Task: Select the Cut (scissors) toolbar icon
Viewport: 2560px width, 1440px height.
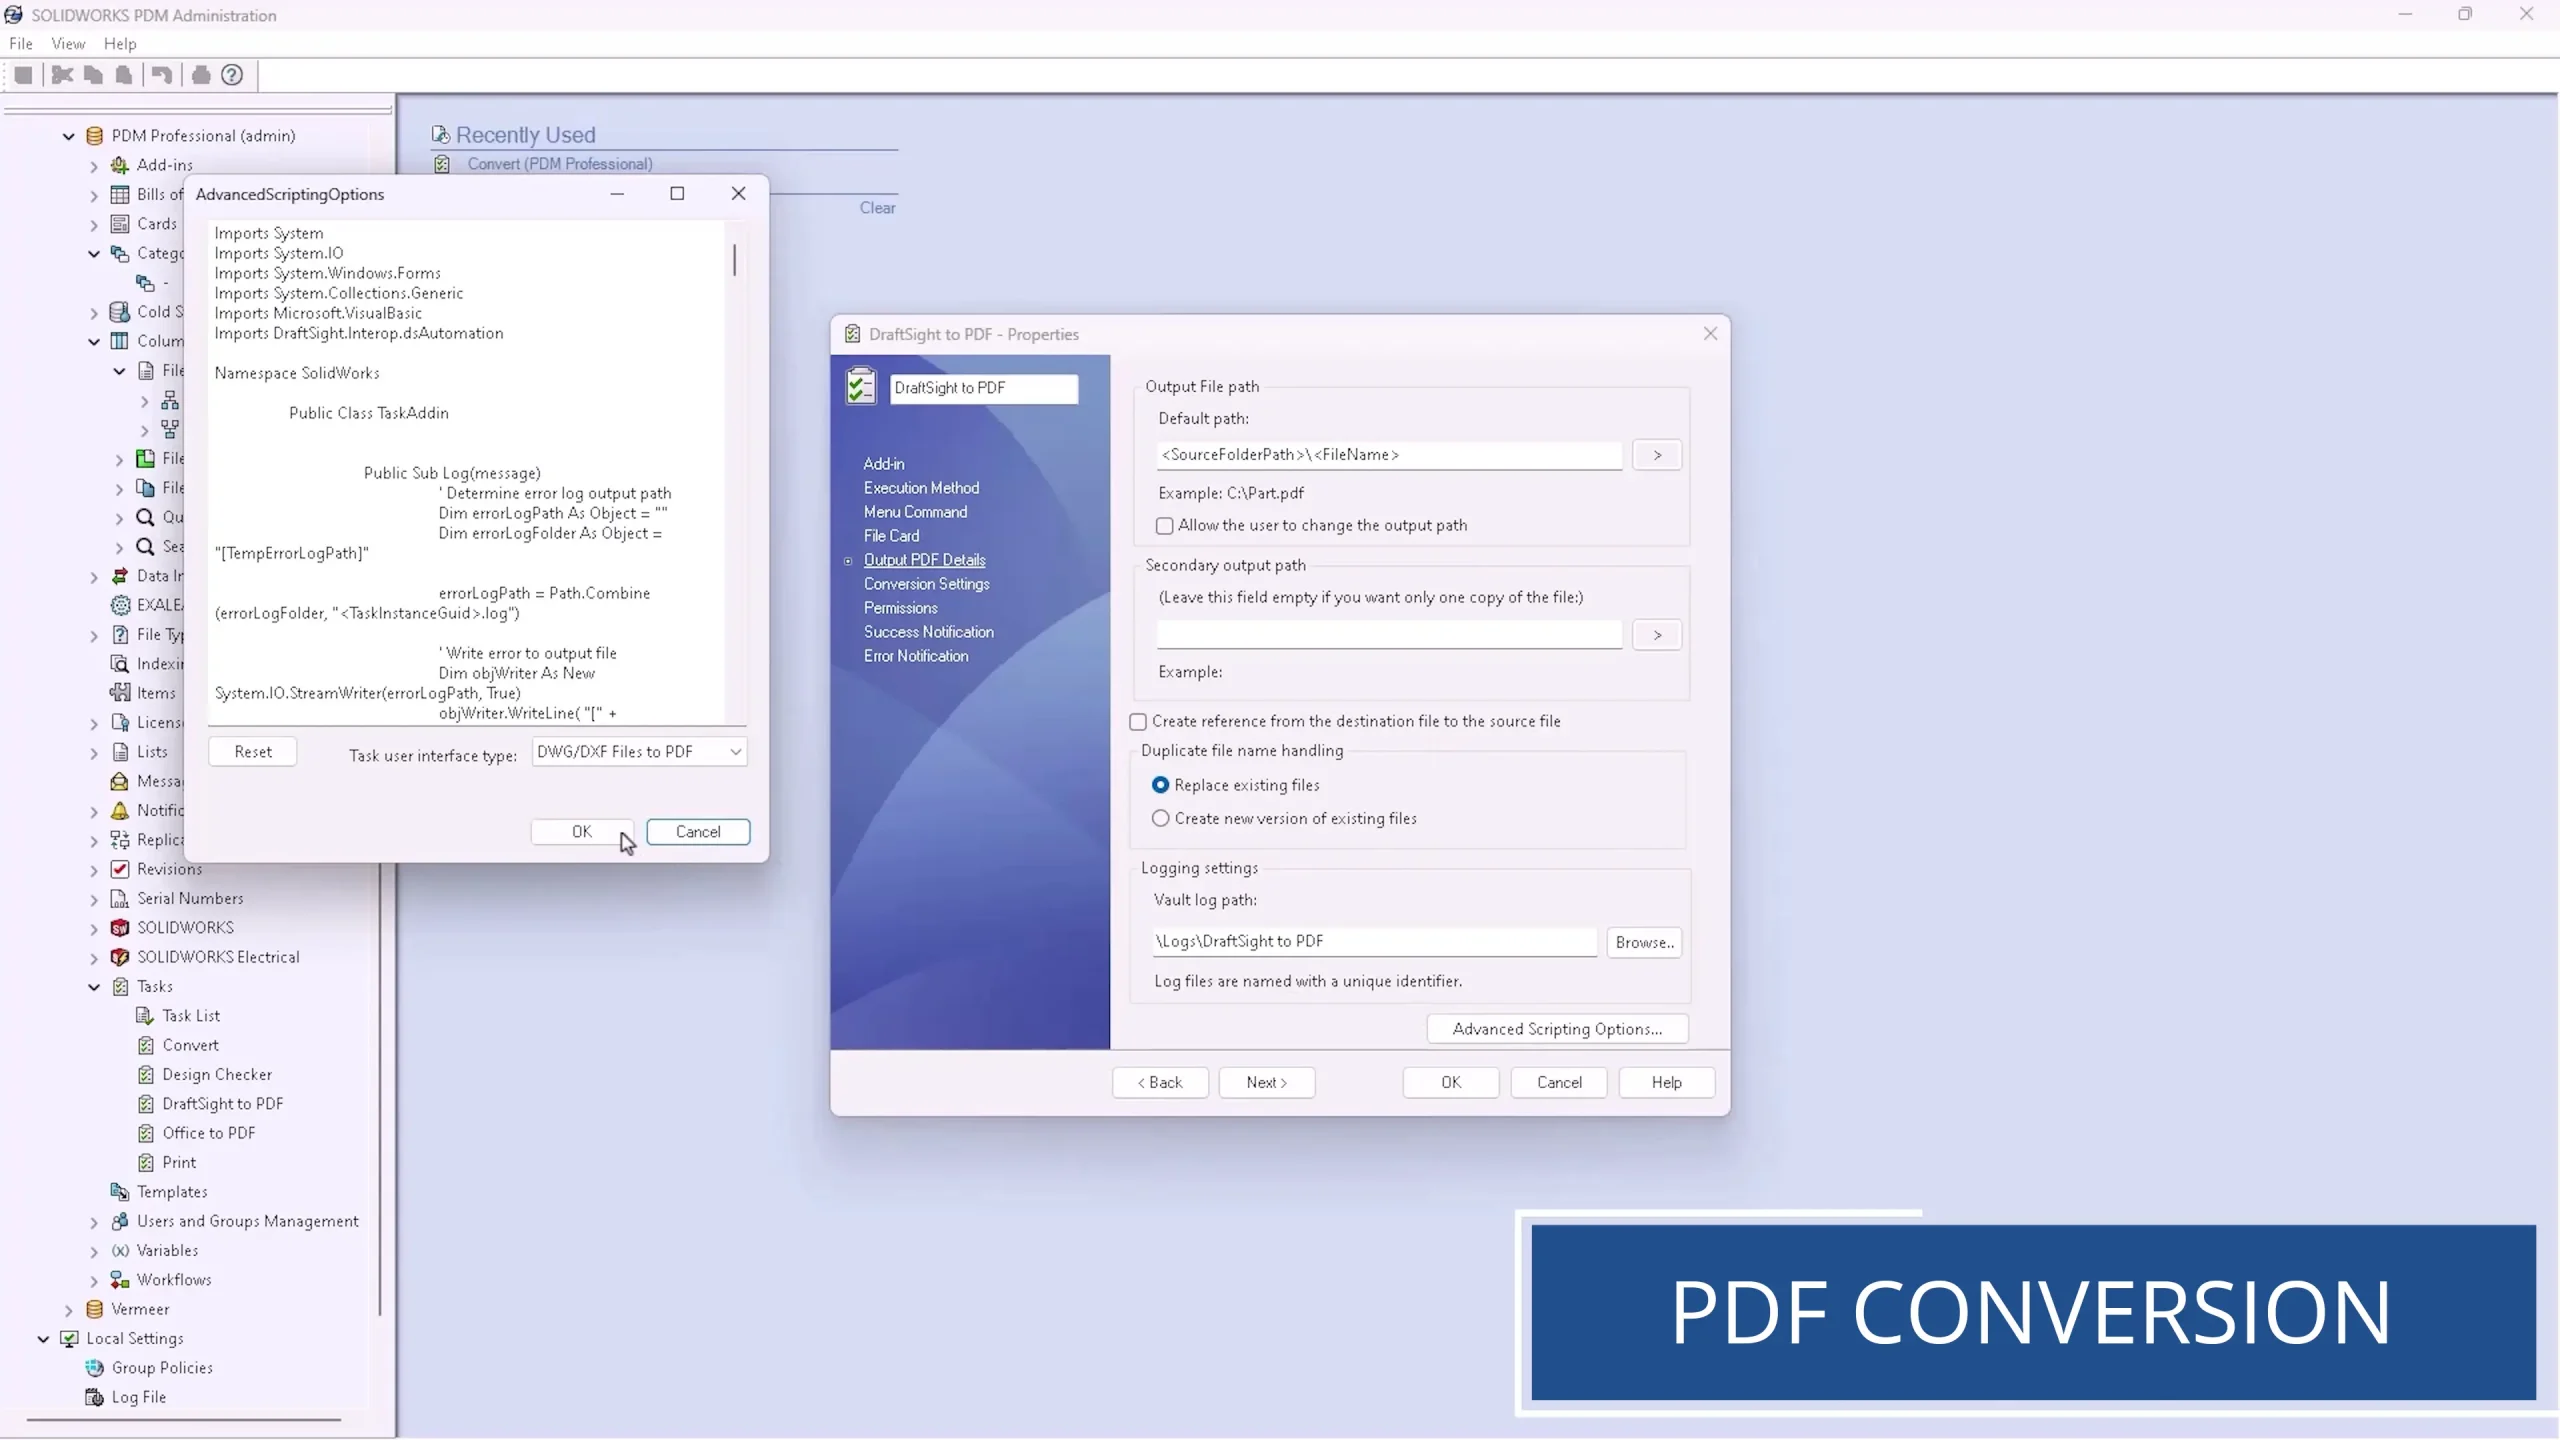Action: tap(60, 74)
